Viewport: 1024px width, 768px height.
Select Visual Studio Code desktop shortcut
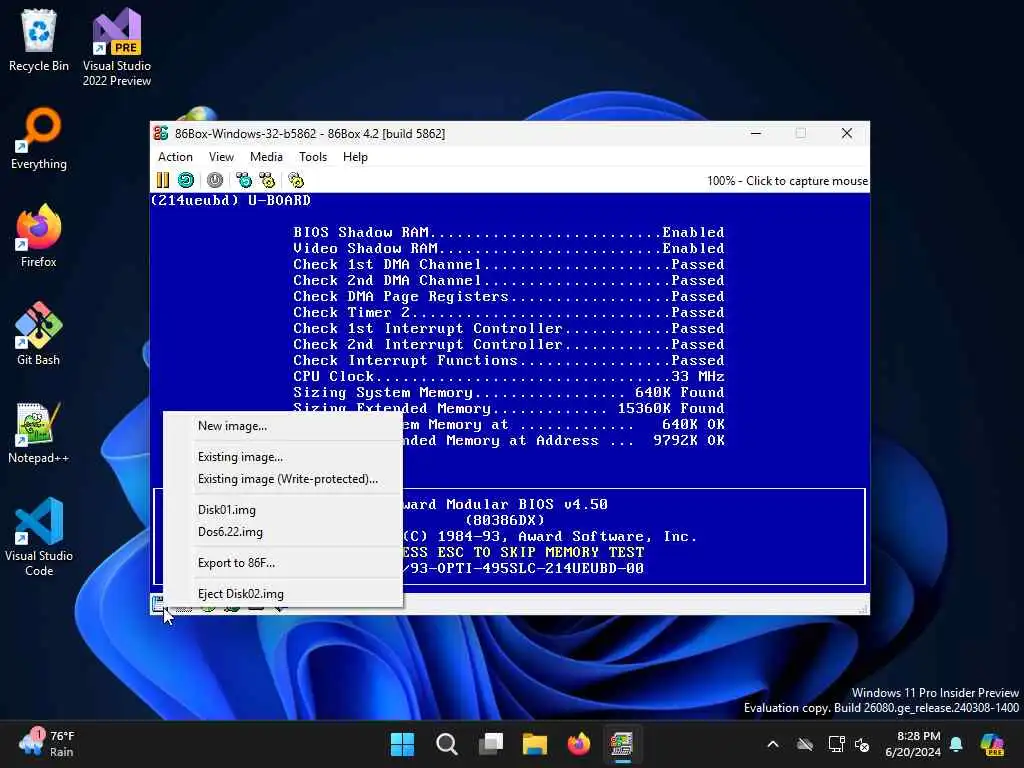click(39, 537)
